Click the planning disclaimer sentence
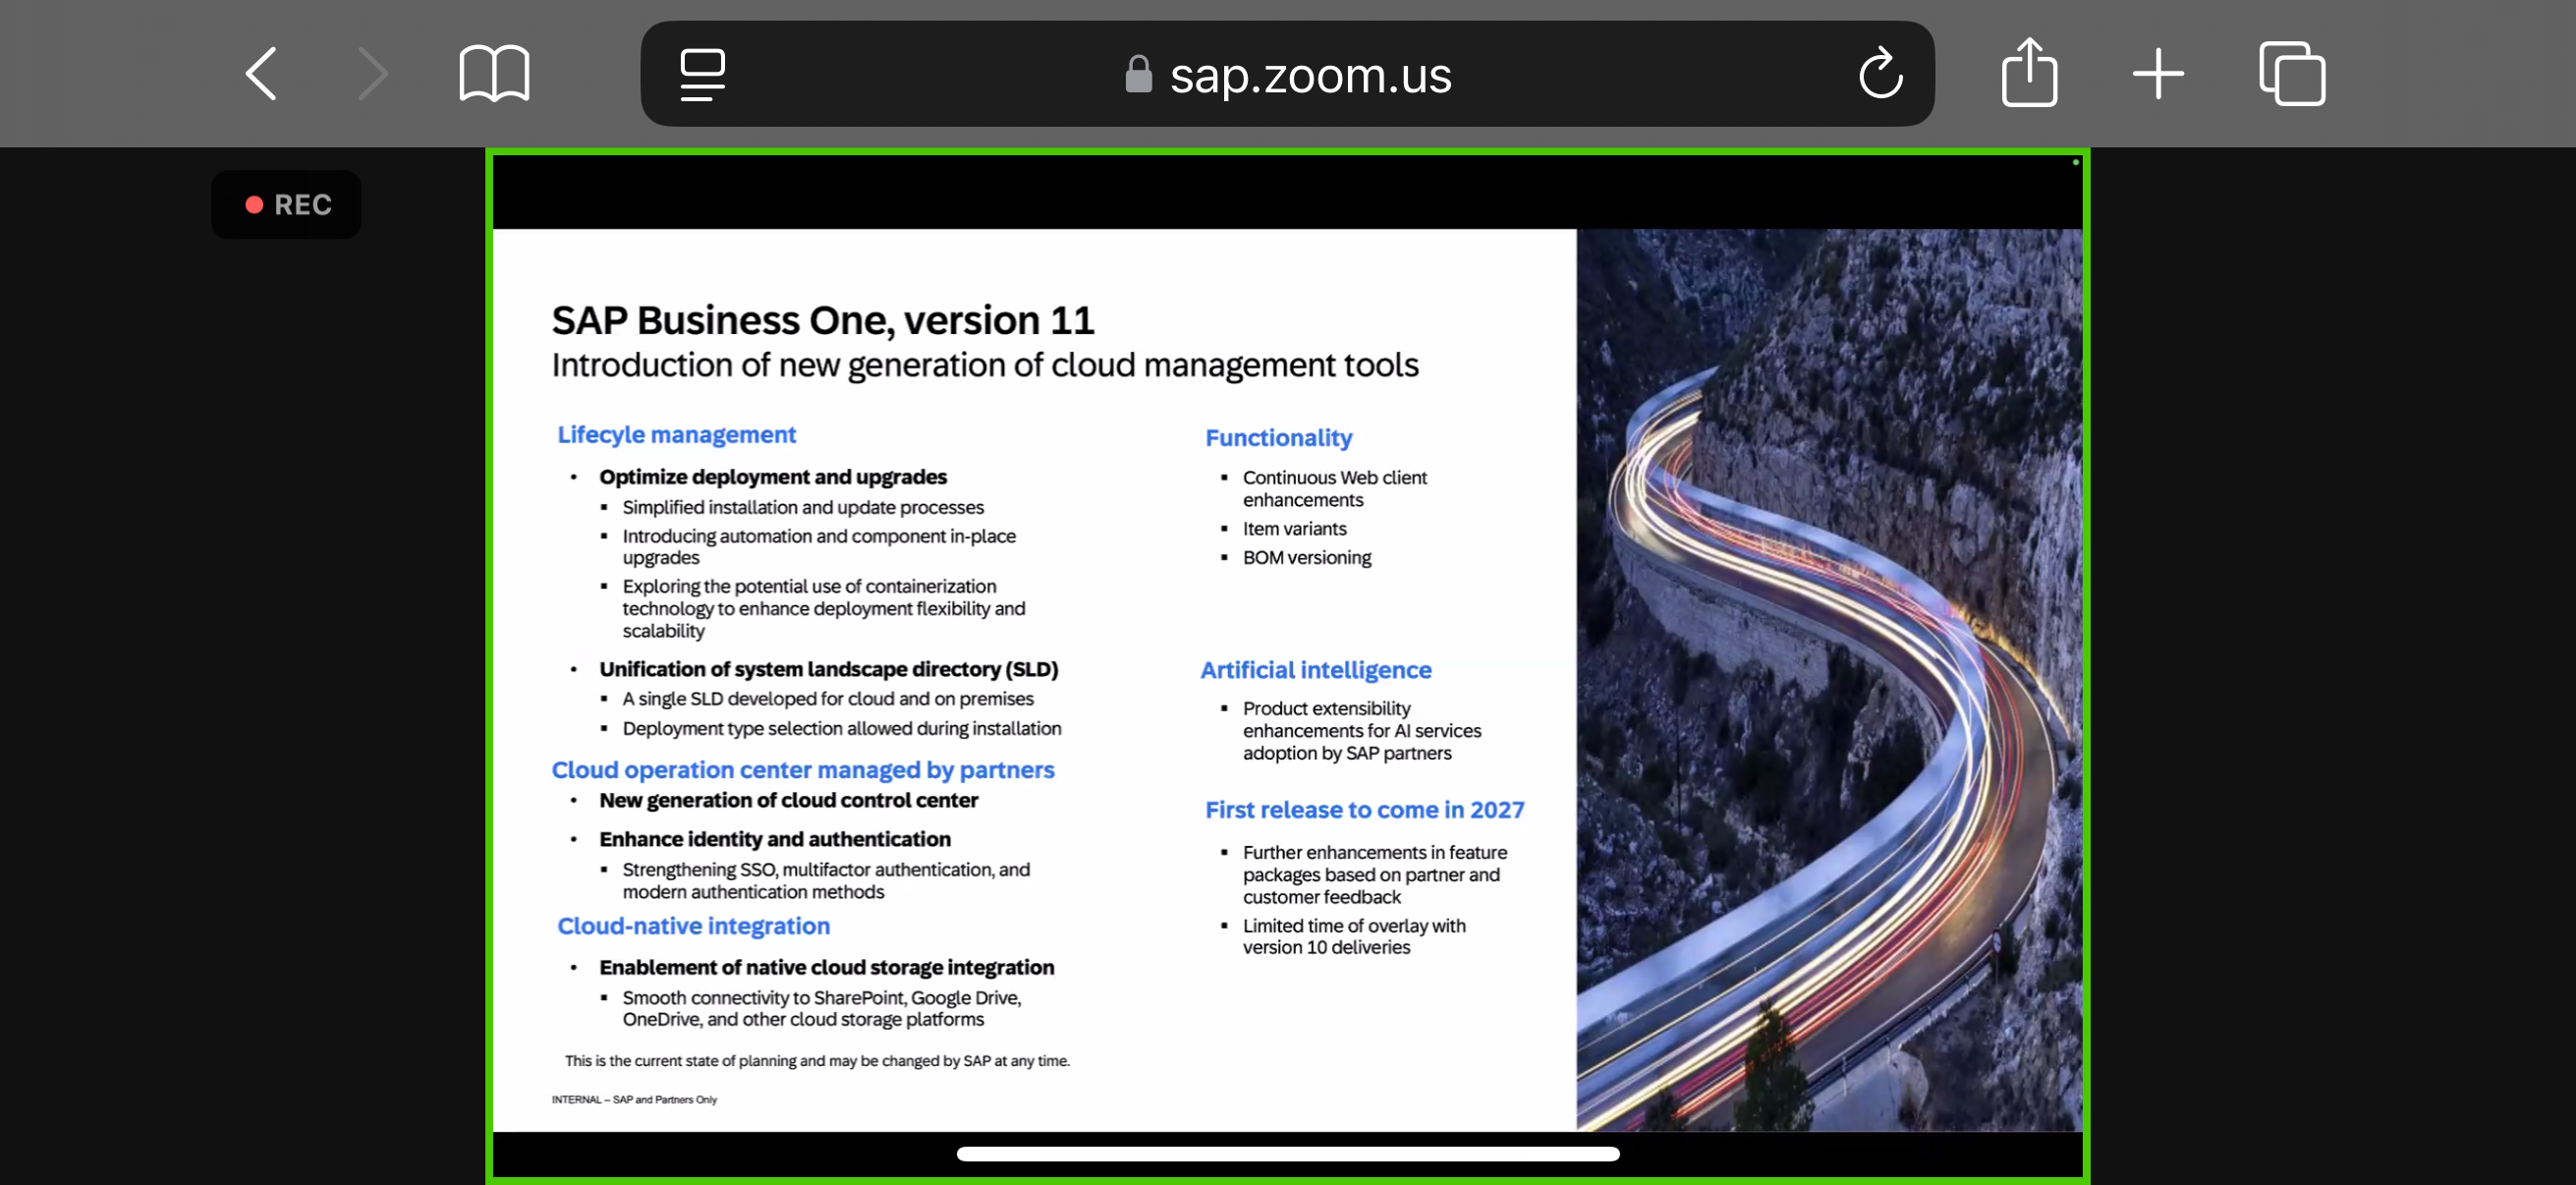The height and width of the screenshot is (1185, 2576). [816, 1061]
